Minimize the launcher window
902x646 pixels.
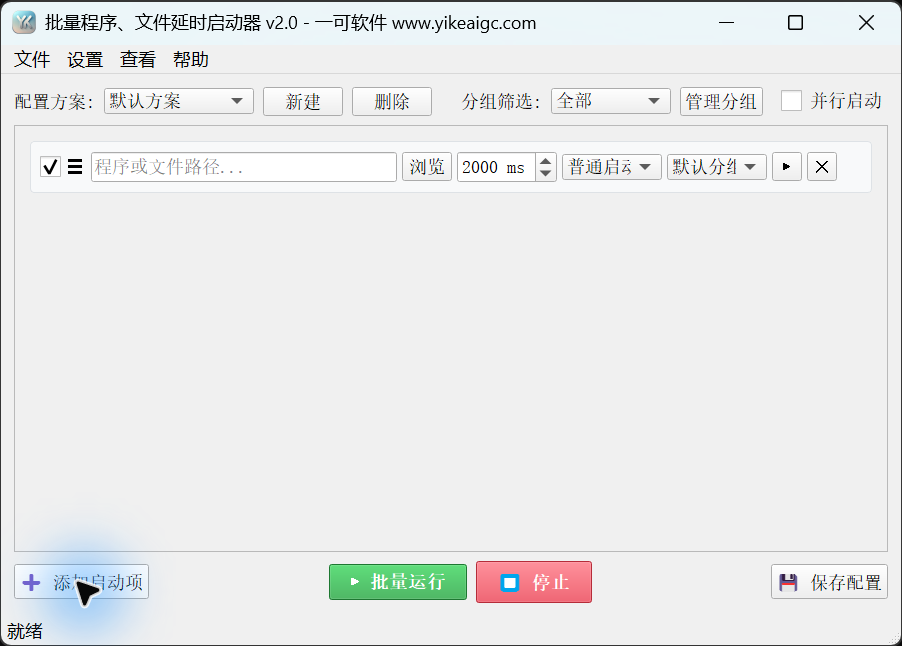727,23
